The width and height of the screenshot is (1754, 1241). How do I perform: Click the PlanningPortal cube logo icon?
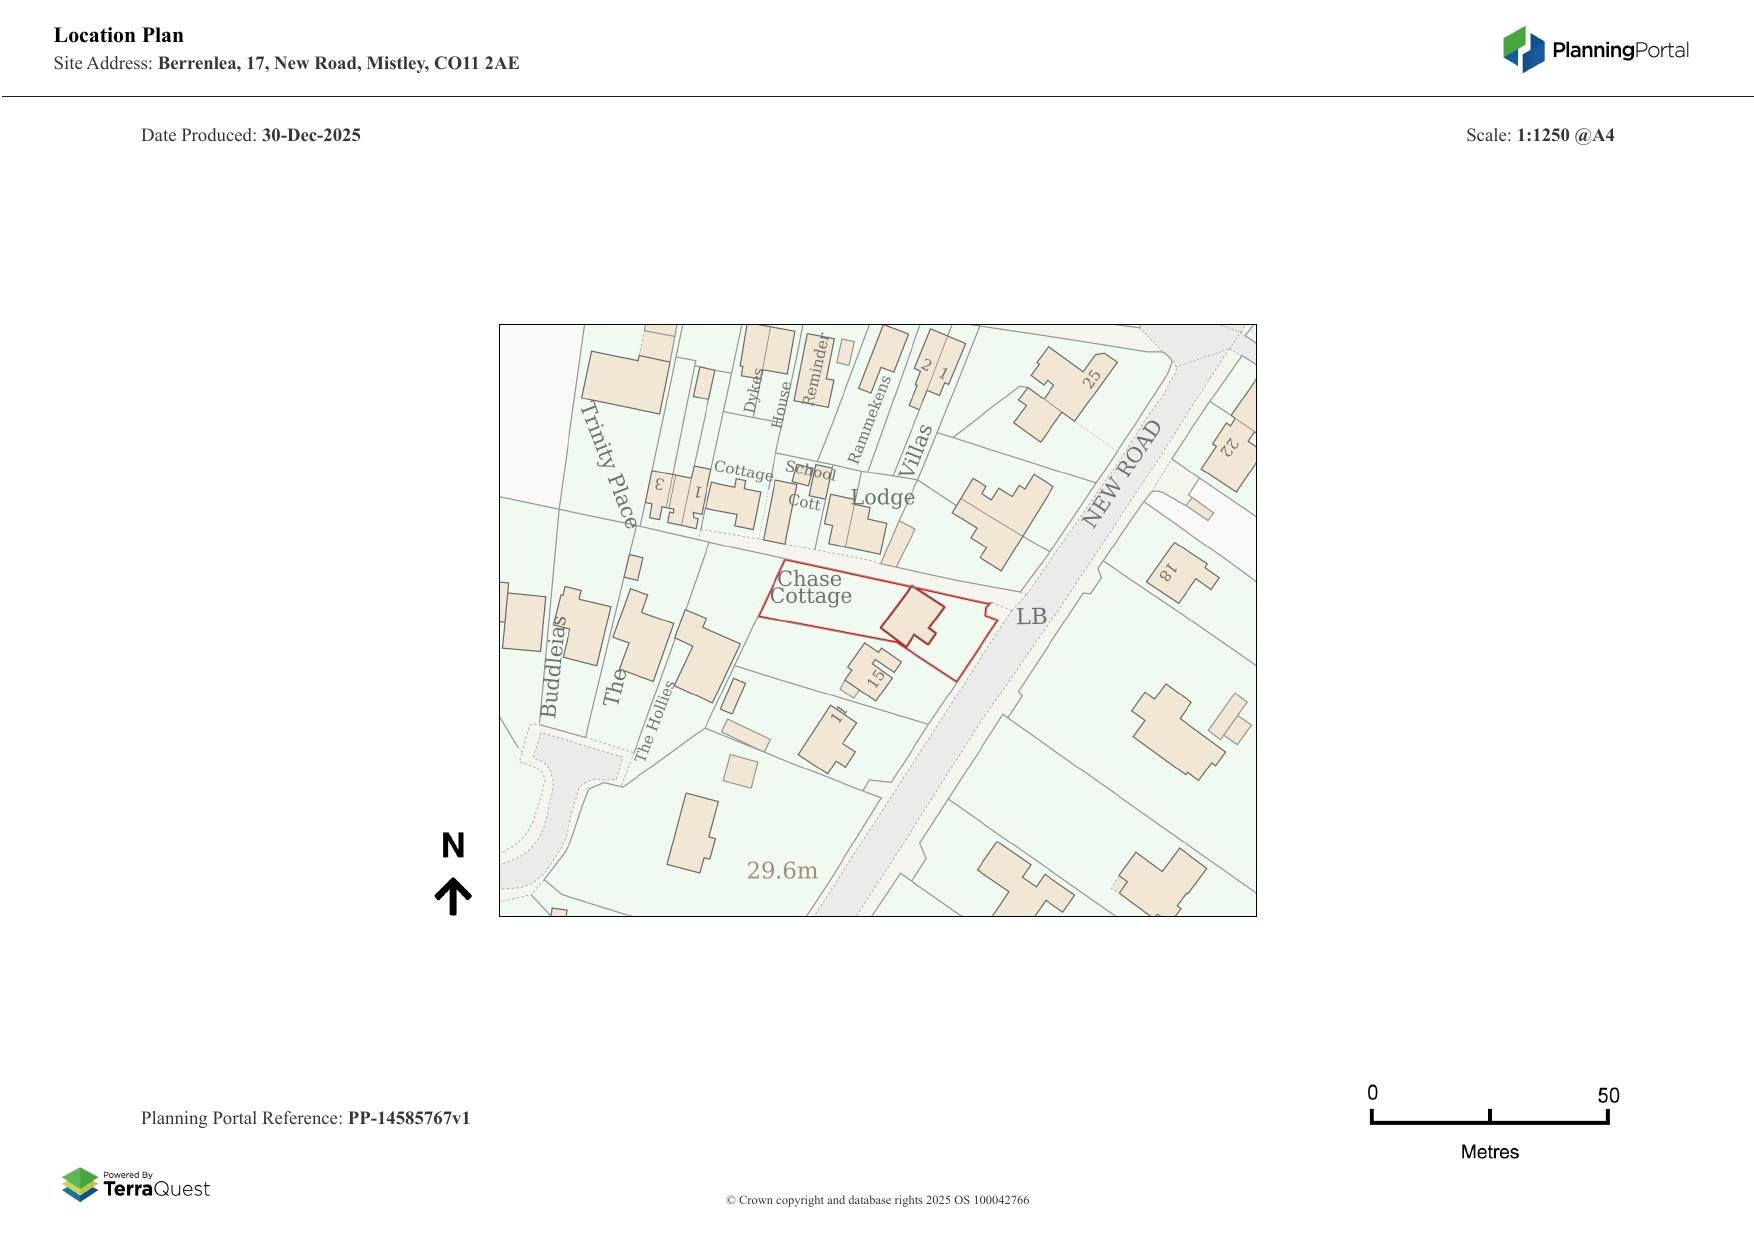1523,49
